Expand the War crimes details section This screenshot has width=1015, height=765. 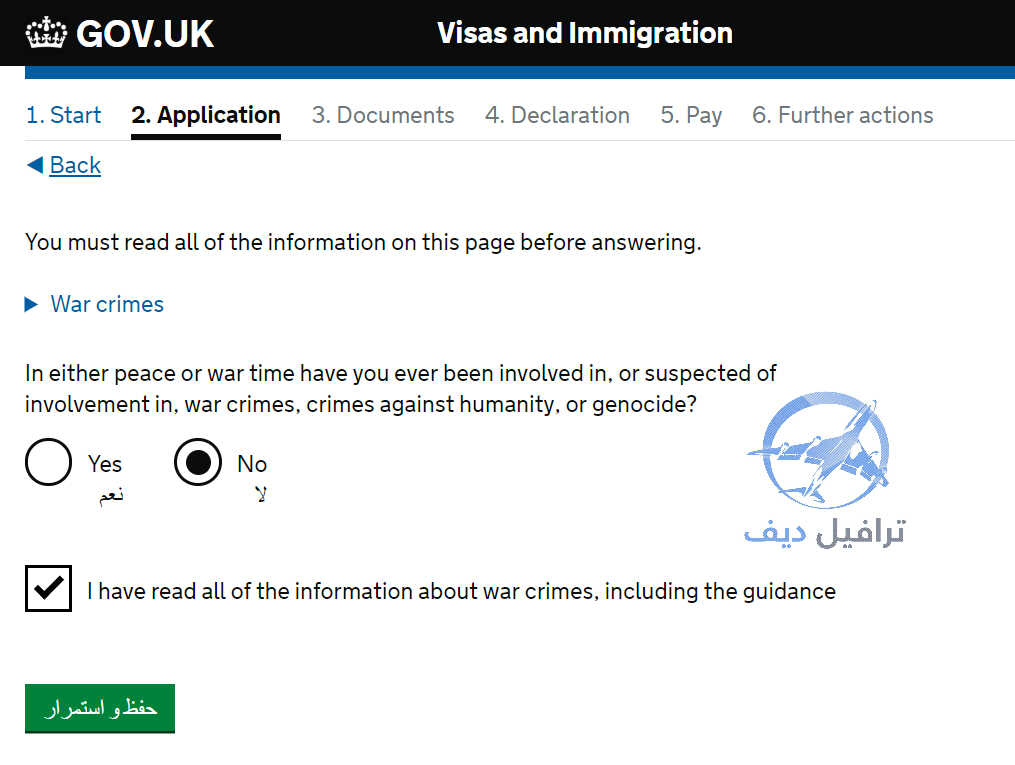(x=107, y=304)
